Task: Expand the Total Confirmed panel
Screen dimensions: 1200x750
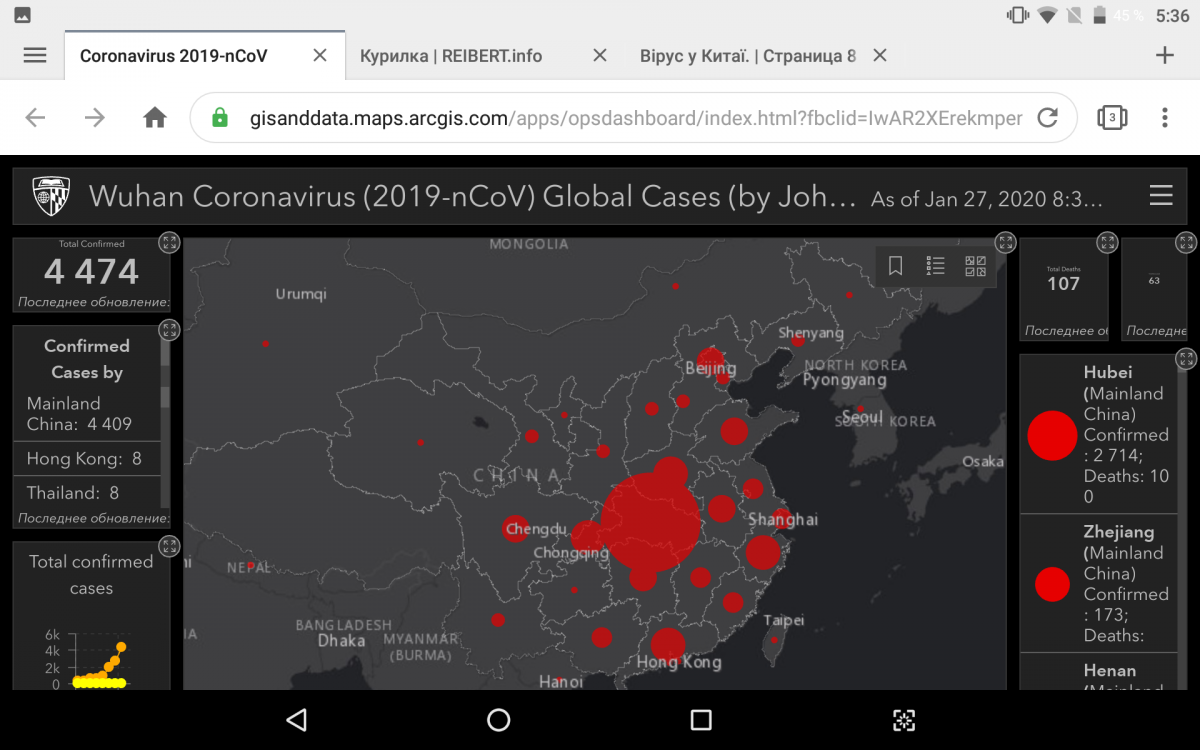Action: tap(169, 242)
